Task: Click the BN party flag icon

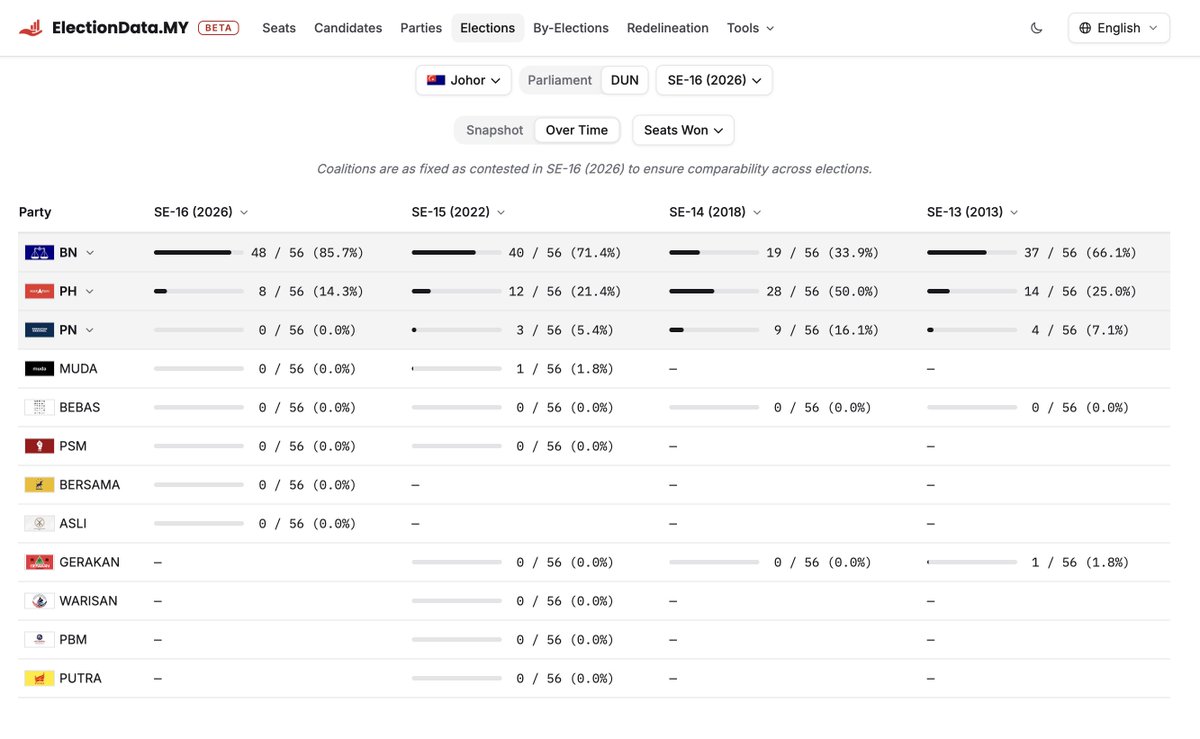Action: tap(39, 253)
